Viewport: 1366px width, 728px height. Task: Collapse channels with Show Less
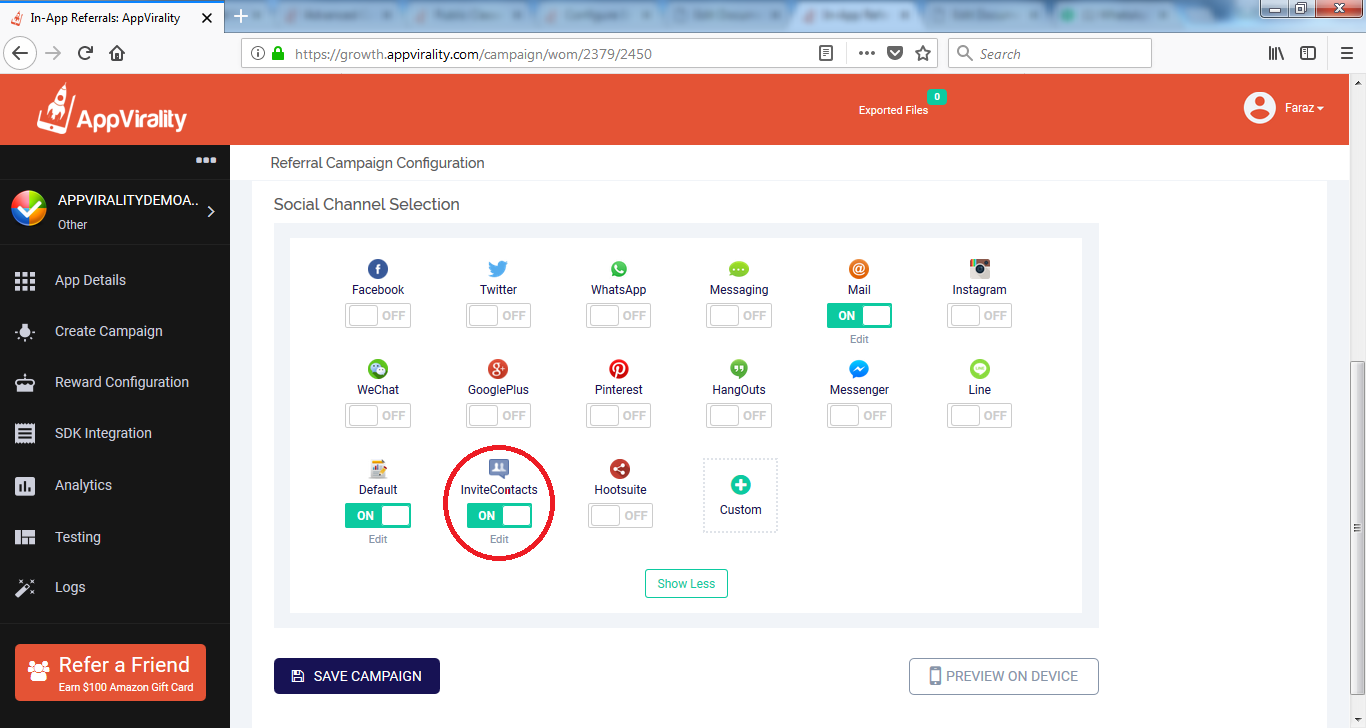686,584
